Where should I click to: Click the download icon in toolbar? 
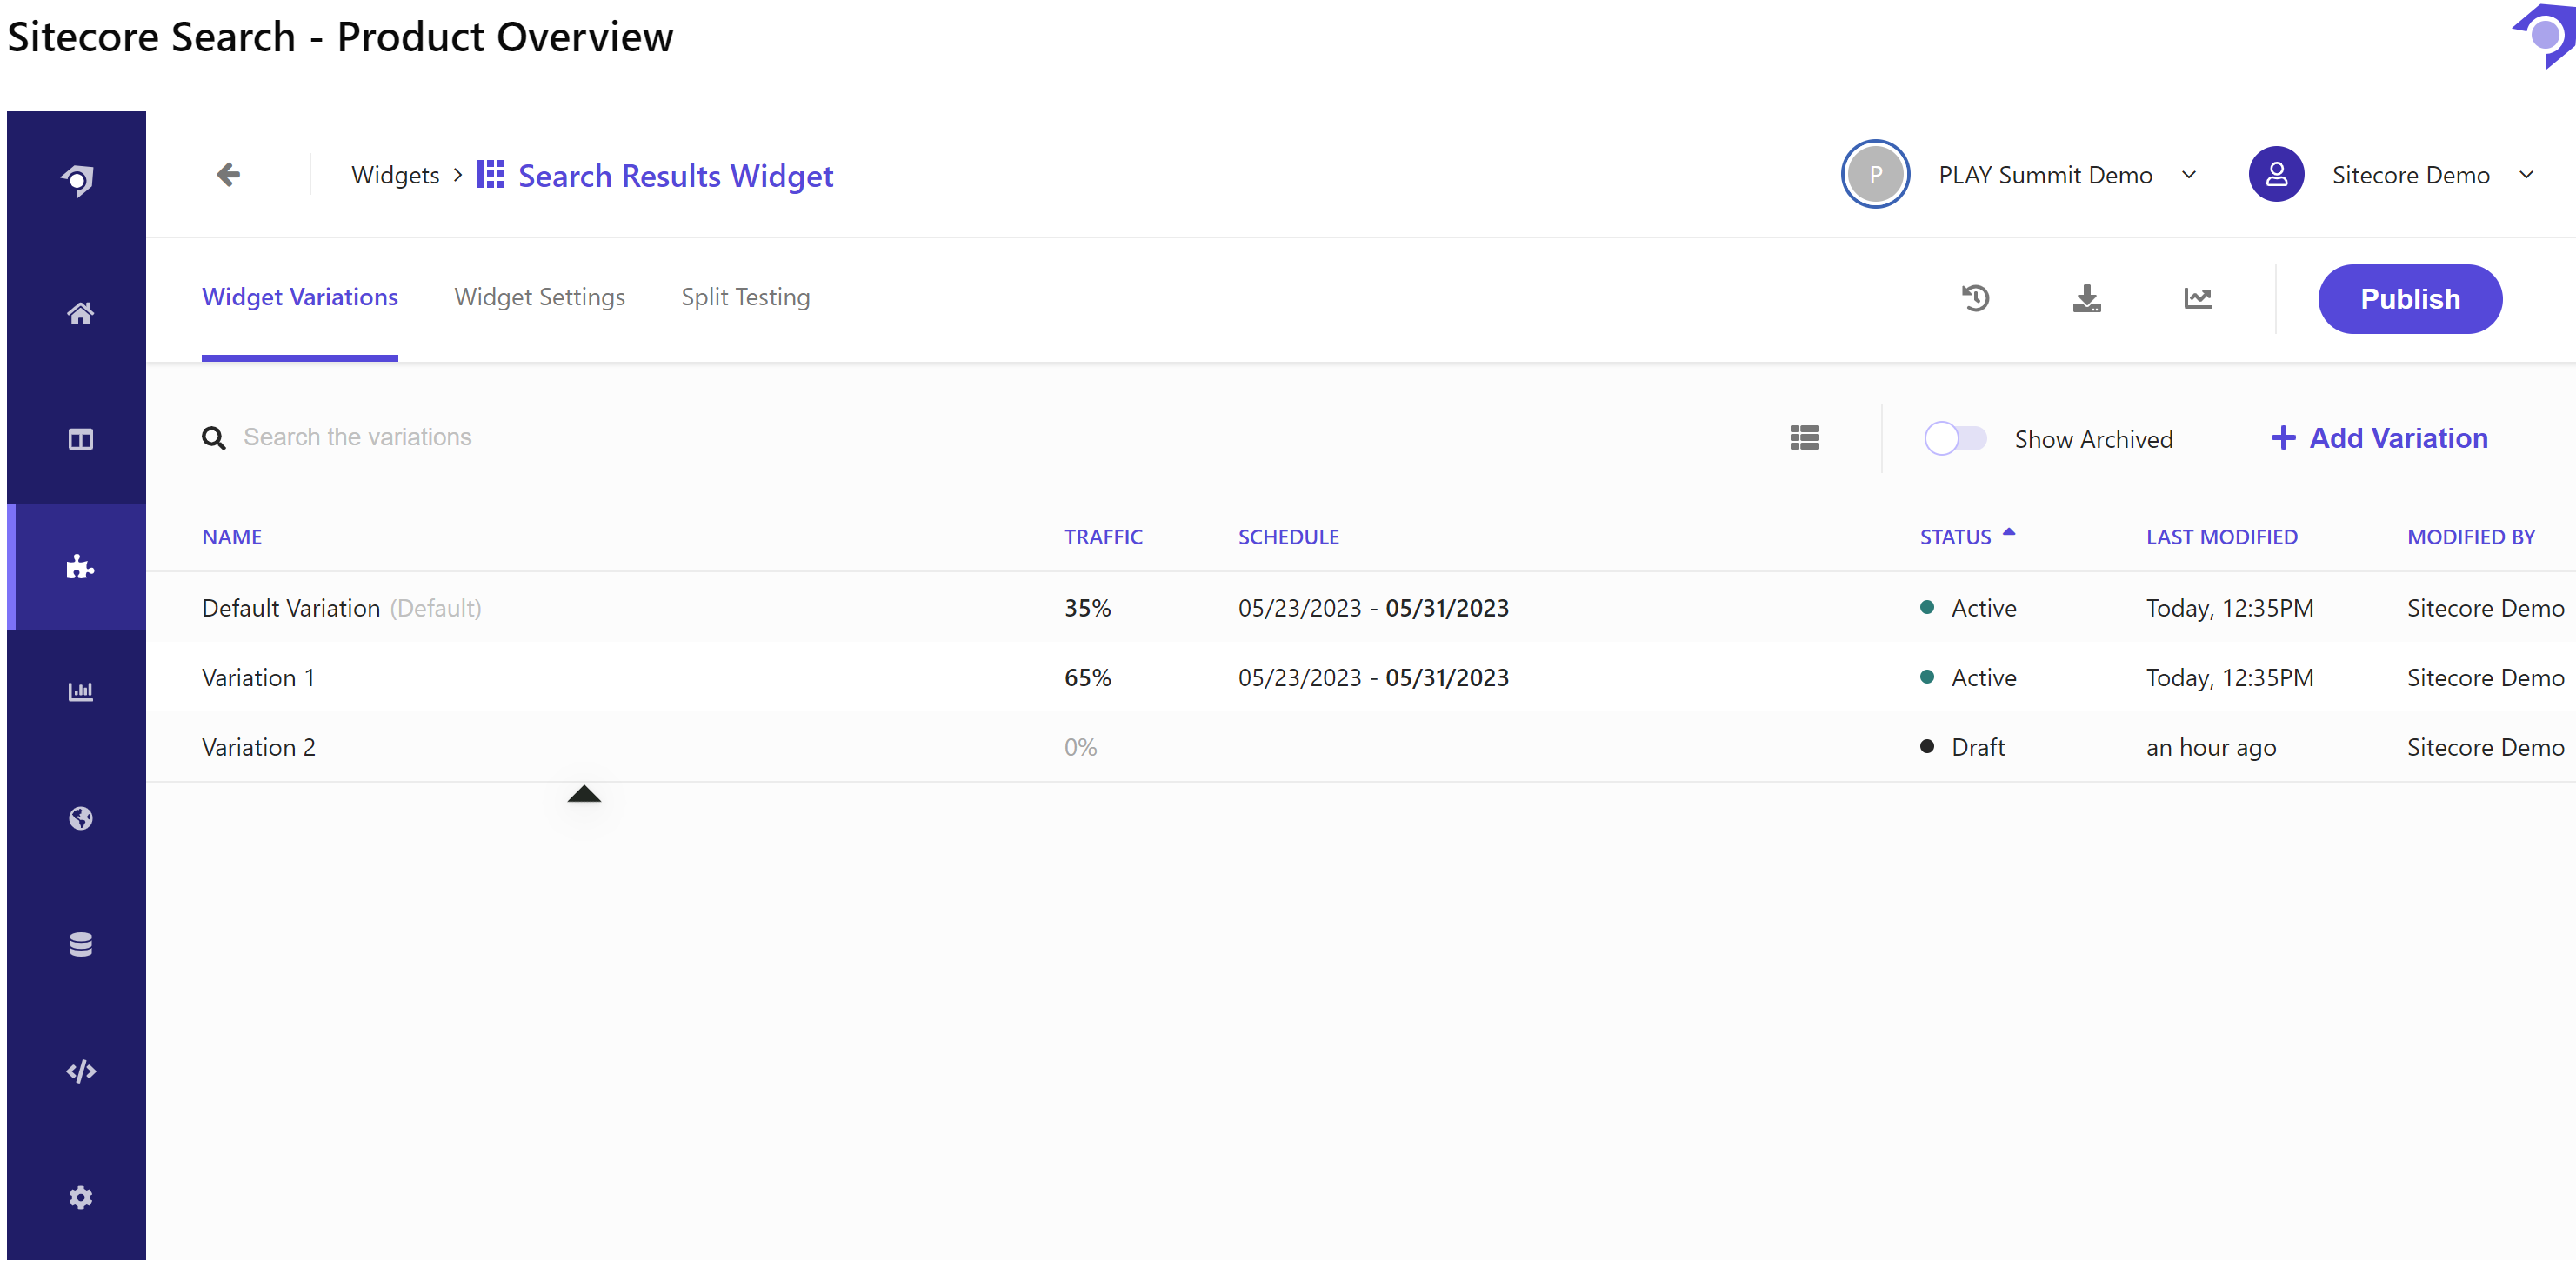click(2086, 298)
